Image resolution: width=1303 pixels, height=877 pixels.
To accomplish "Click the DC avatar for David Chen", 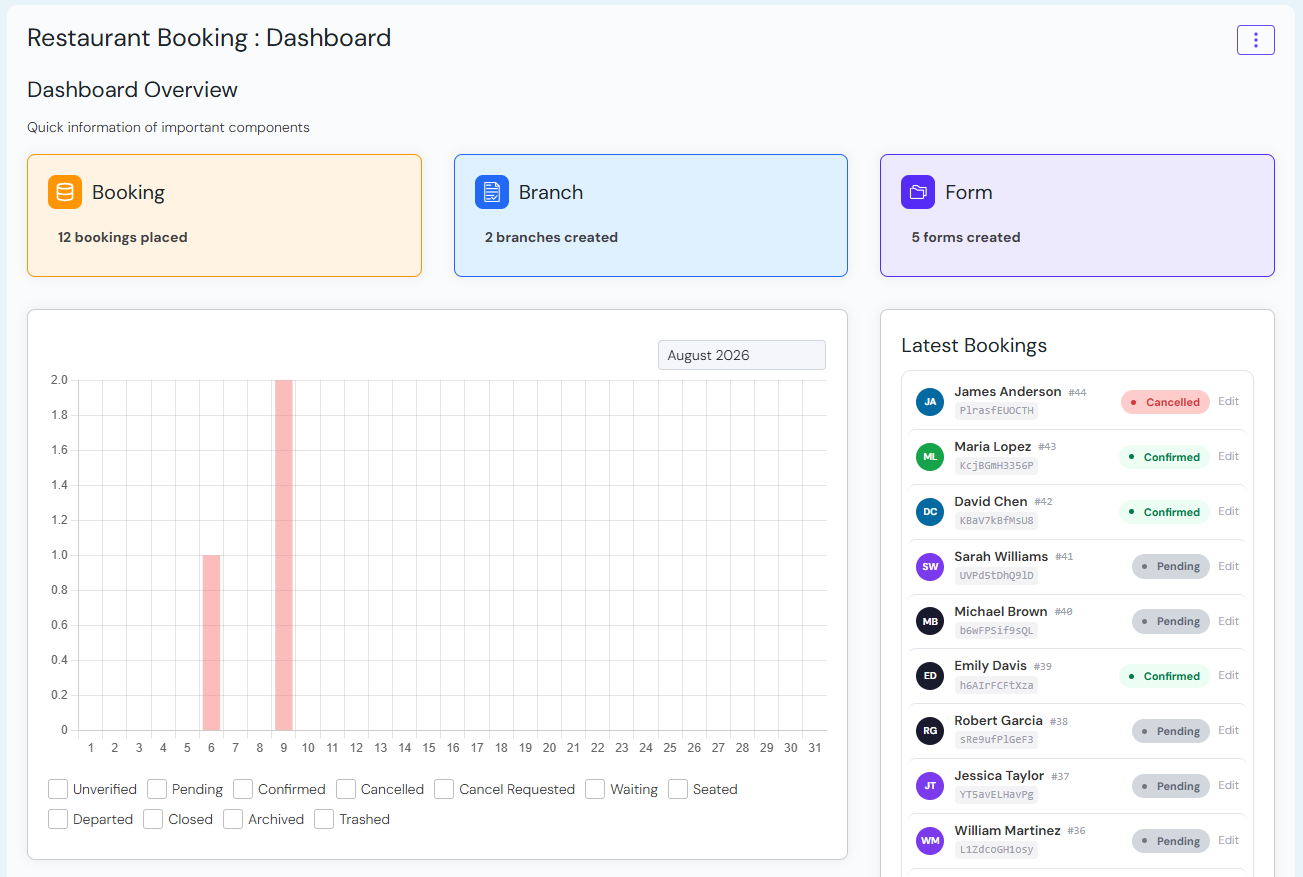I will point(930,512).
